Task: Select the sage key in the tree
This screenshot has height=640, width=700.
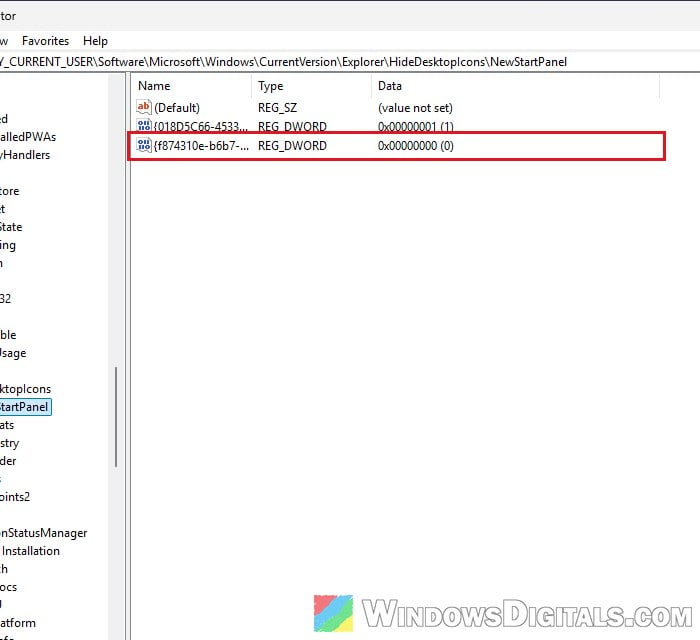Action: coord(13,353)
